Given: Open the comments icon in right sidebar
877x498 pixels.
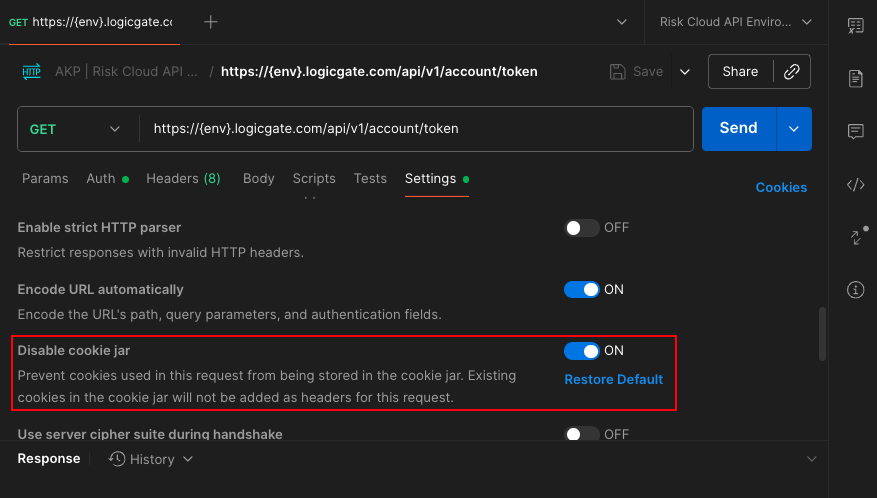Looking at the screenshot, I should pyautogui.click(x=855, y=131).
